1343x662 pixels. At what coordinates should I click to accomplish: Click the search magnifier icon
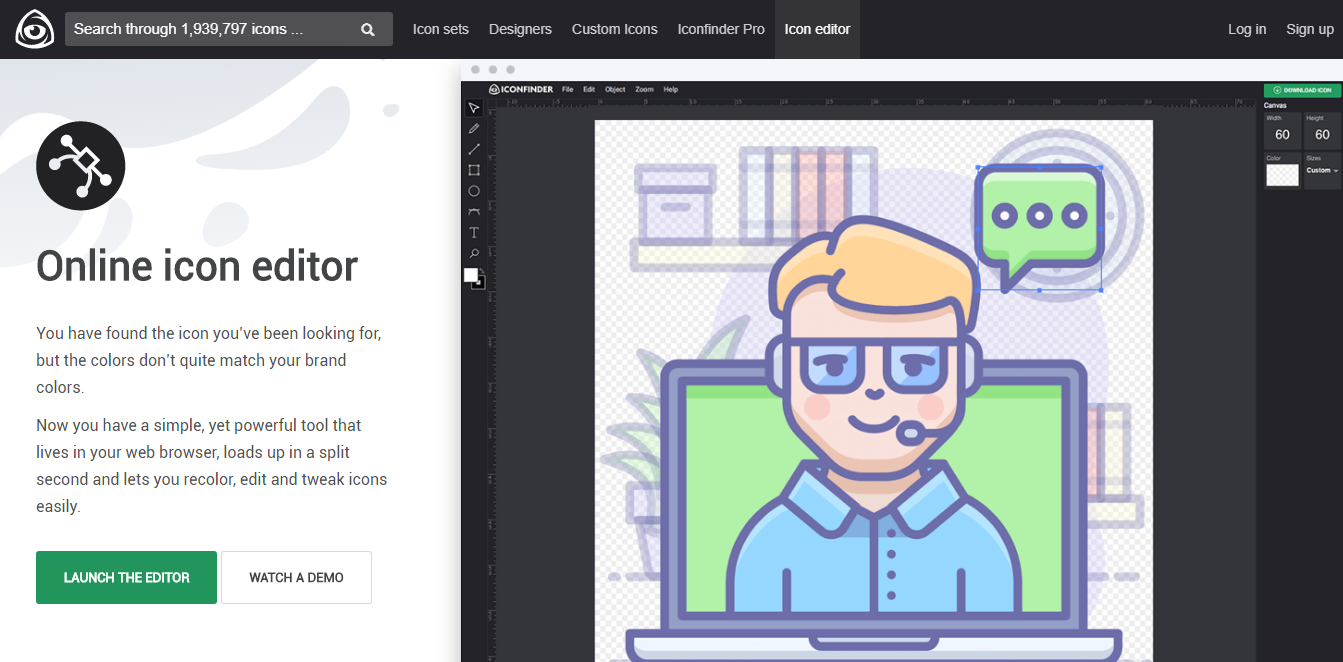pos(367,29)
